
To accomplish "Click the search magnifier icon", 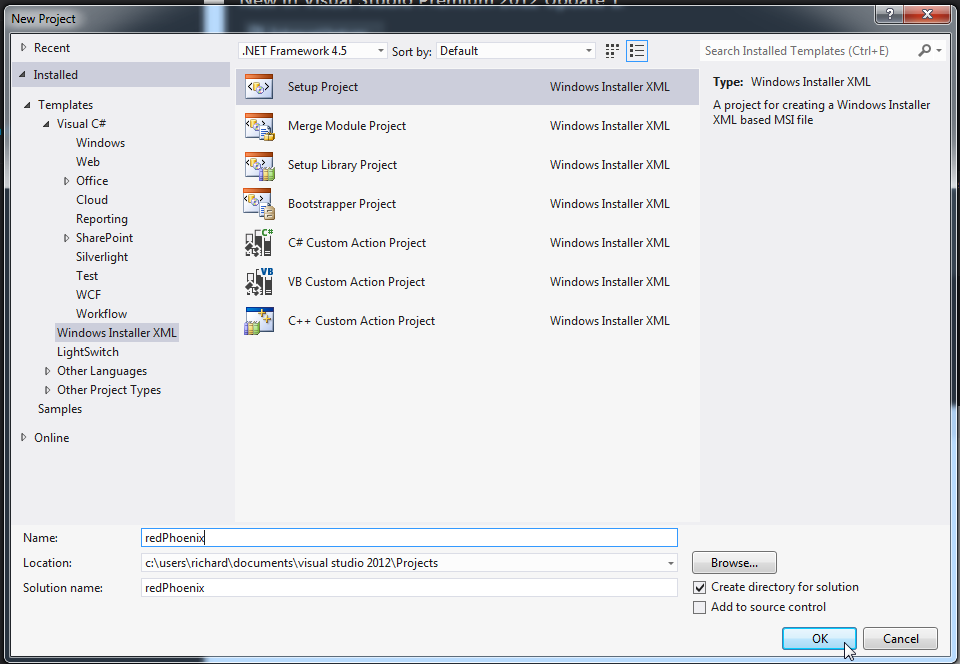I will point(924,50).
